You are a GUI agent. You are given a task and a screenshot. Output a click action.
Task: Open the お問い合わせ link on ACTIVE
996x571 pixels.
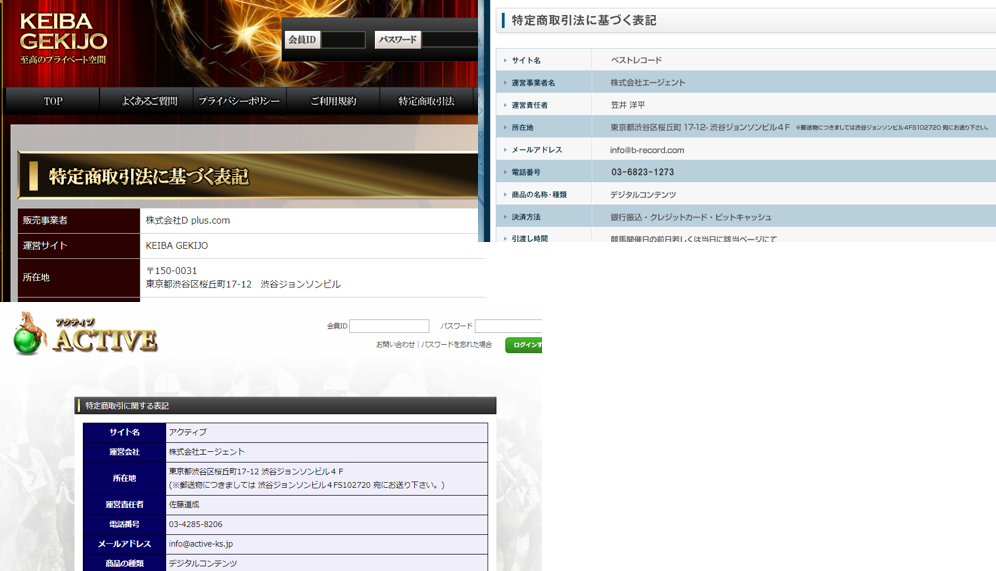click(395, 344)
